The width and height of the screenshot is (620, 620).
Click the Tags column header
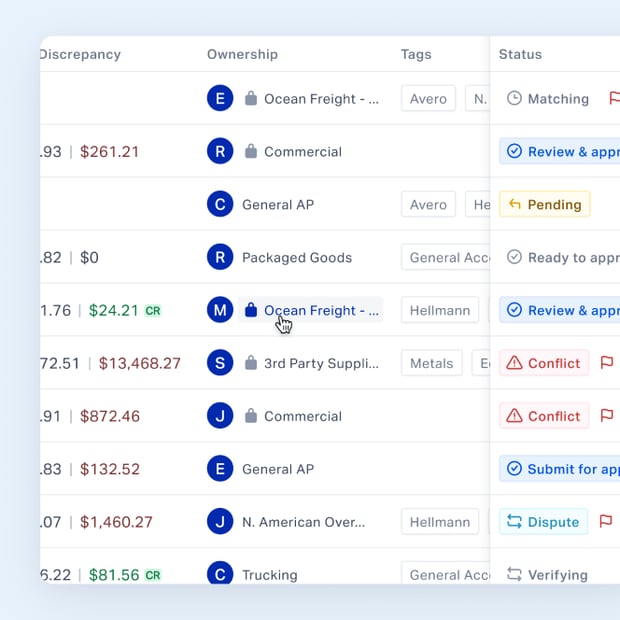coord(416,54)
